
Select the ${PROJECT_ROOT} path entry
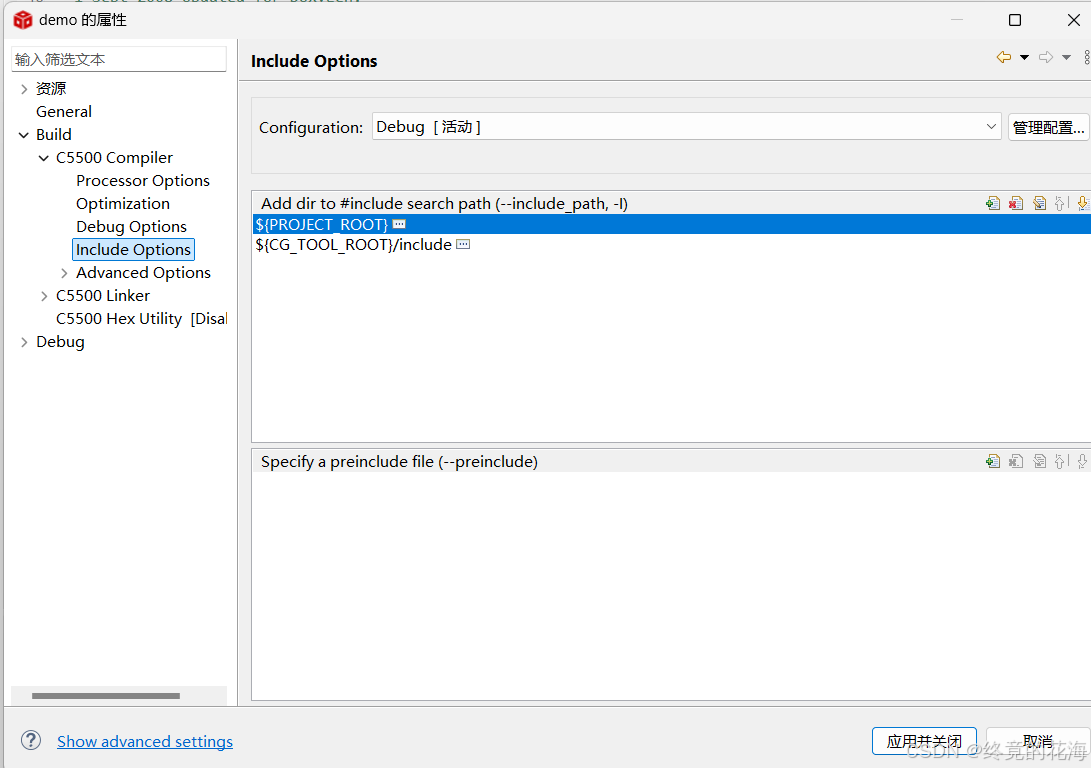[x=671, y=224]
